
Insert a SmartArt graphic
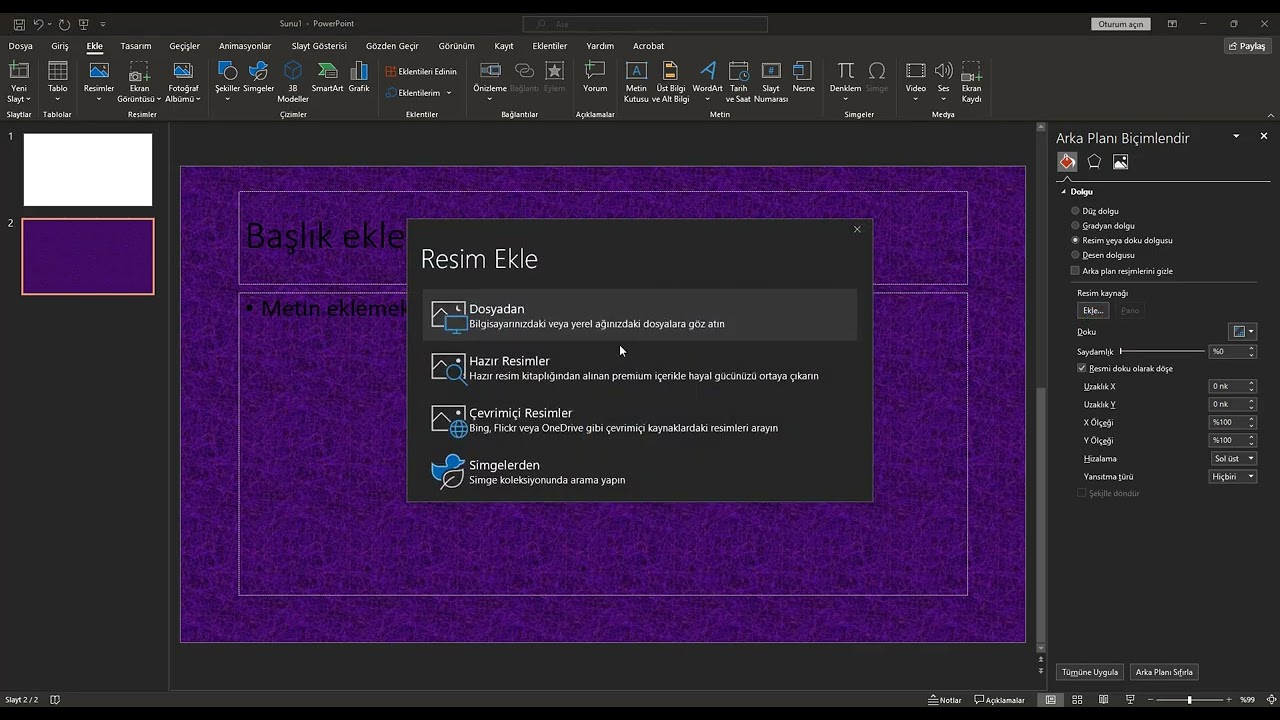(327, 77)
